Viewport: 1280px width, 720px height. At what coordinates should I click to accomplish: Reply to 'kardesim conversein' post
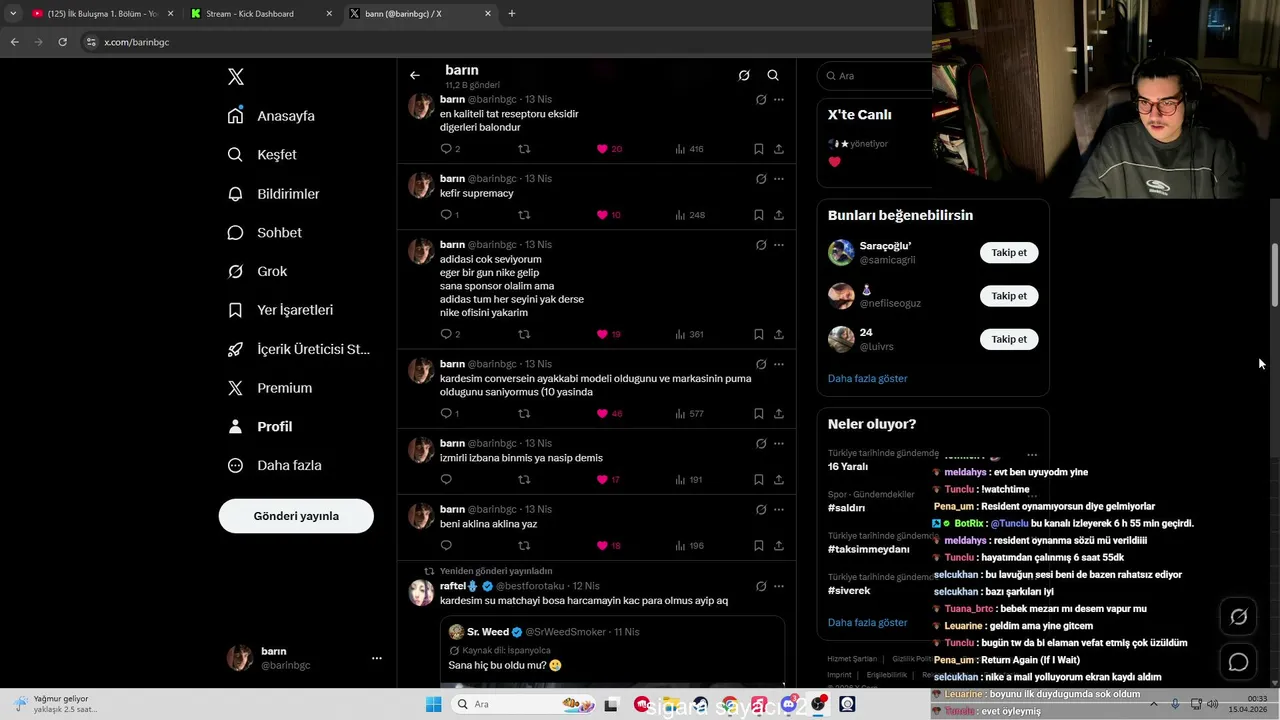click(446, 414)
